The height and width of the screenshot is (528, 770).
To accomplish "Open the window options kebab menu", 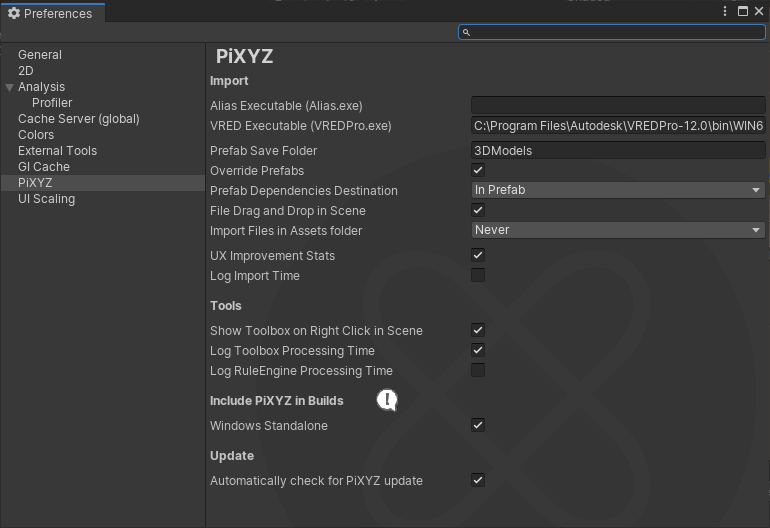I will click(725, 11).
